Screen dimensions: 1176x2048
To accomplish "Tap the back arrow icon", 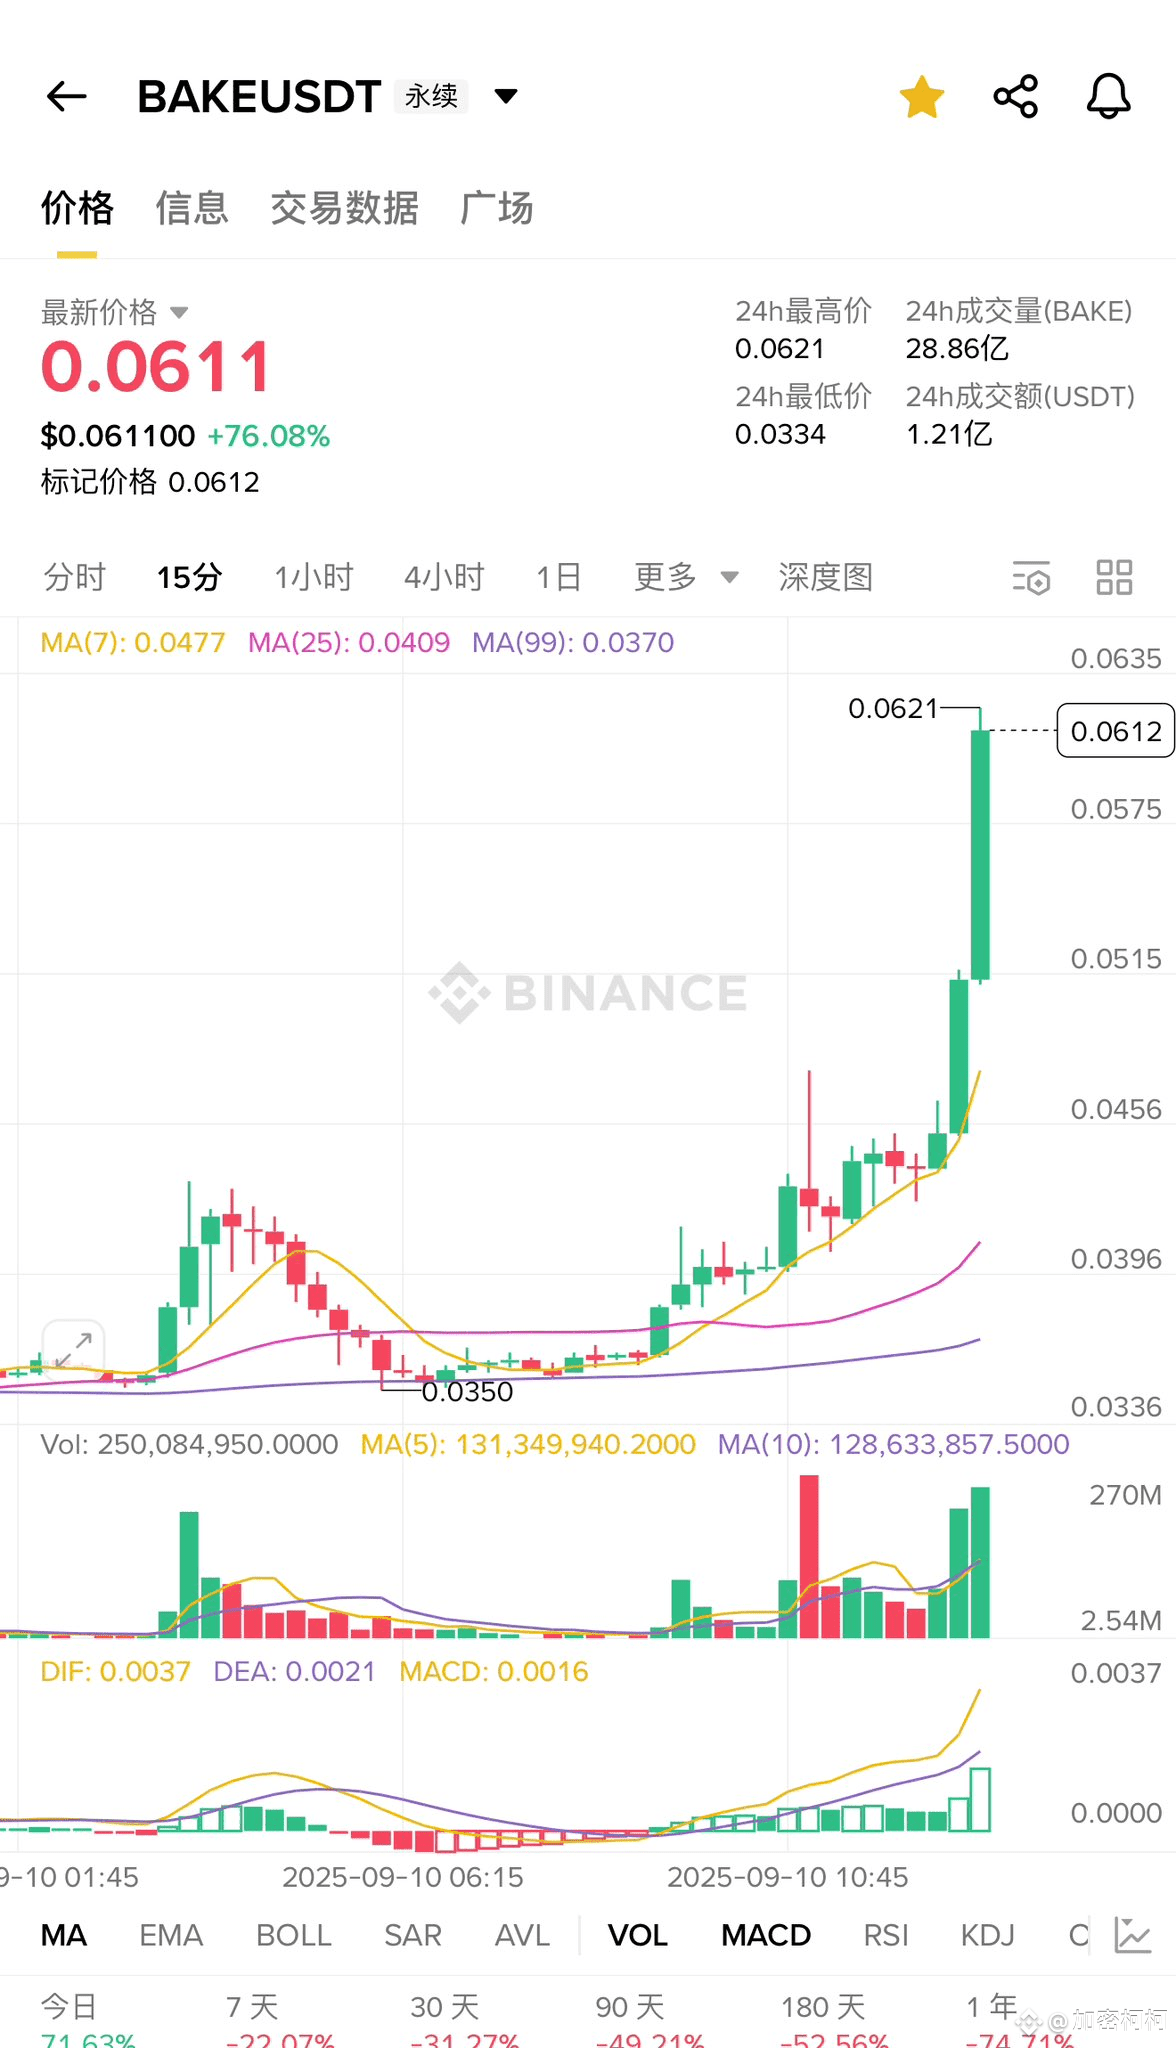I will click(x=67, y=97).
